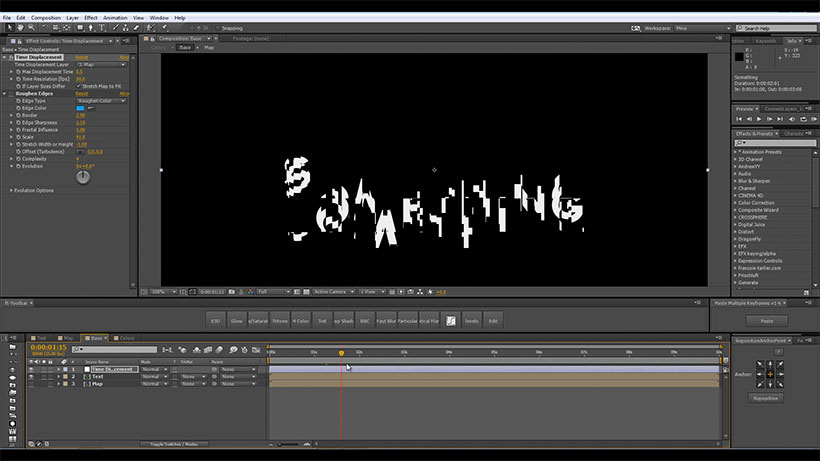
Task: Click the timeline zoom slider
Action: coord(288,444)
